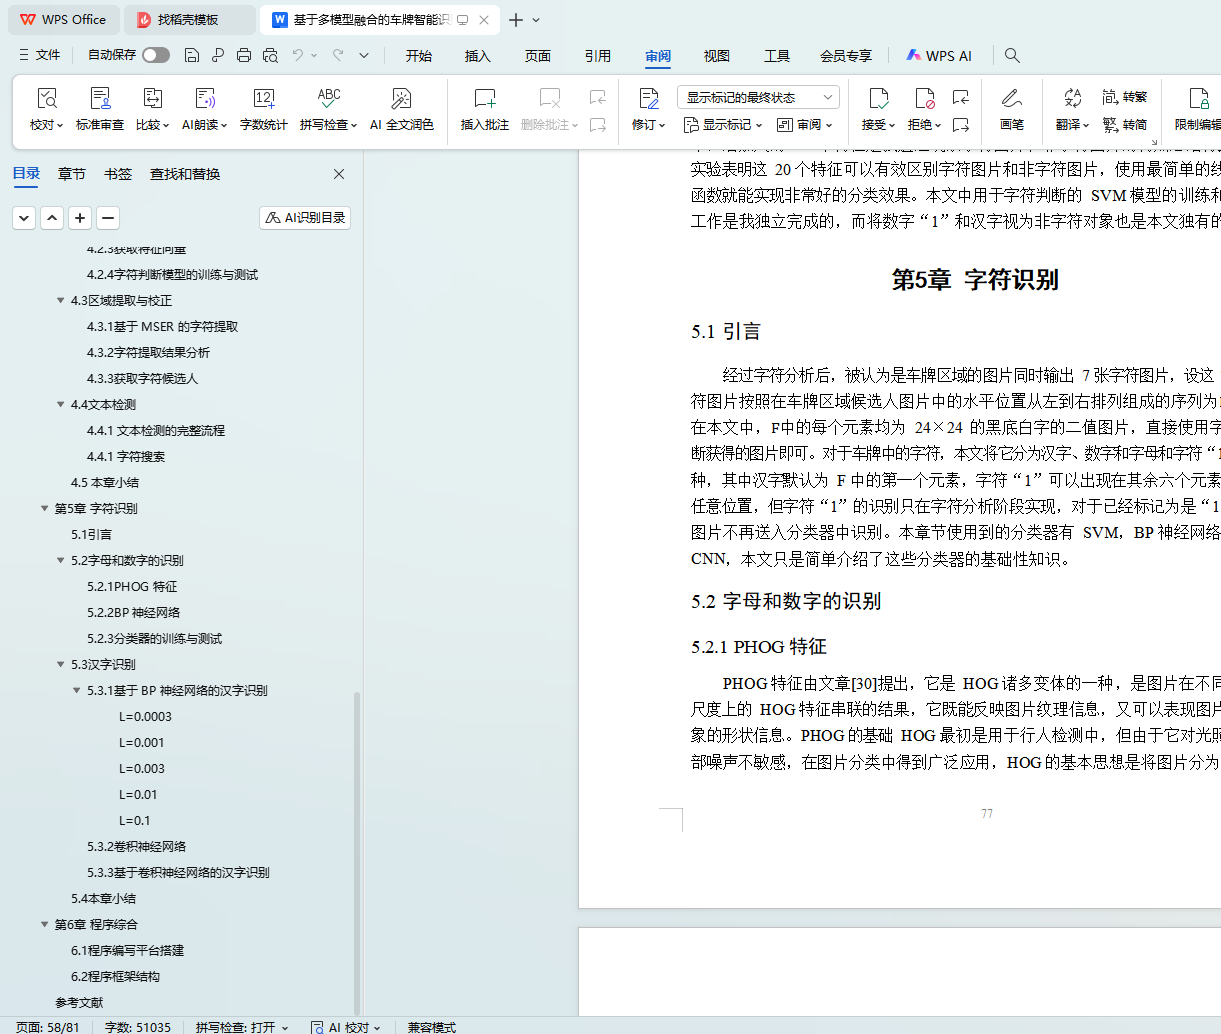Click the print icon in quick access toolbar

(x=244, y=56)
